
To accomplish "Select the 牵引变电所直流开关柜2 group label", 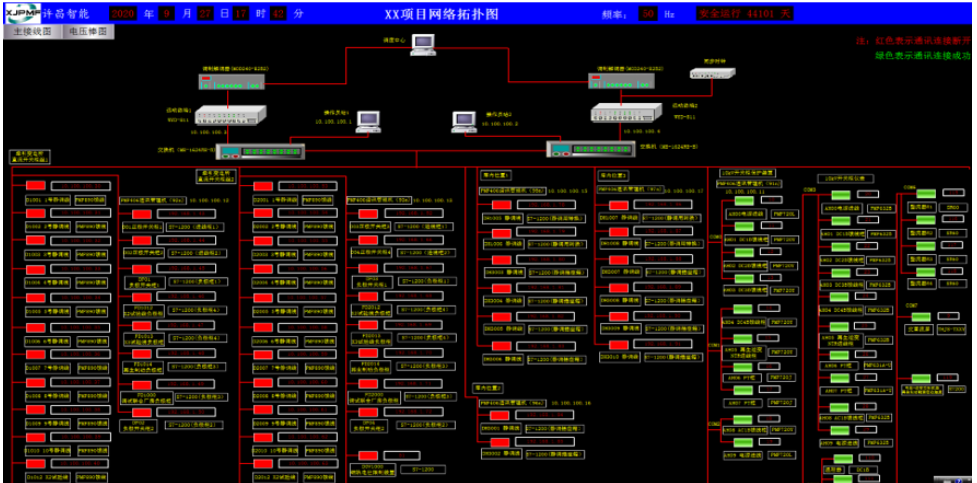I will click(x=217, y=175).
